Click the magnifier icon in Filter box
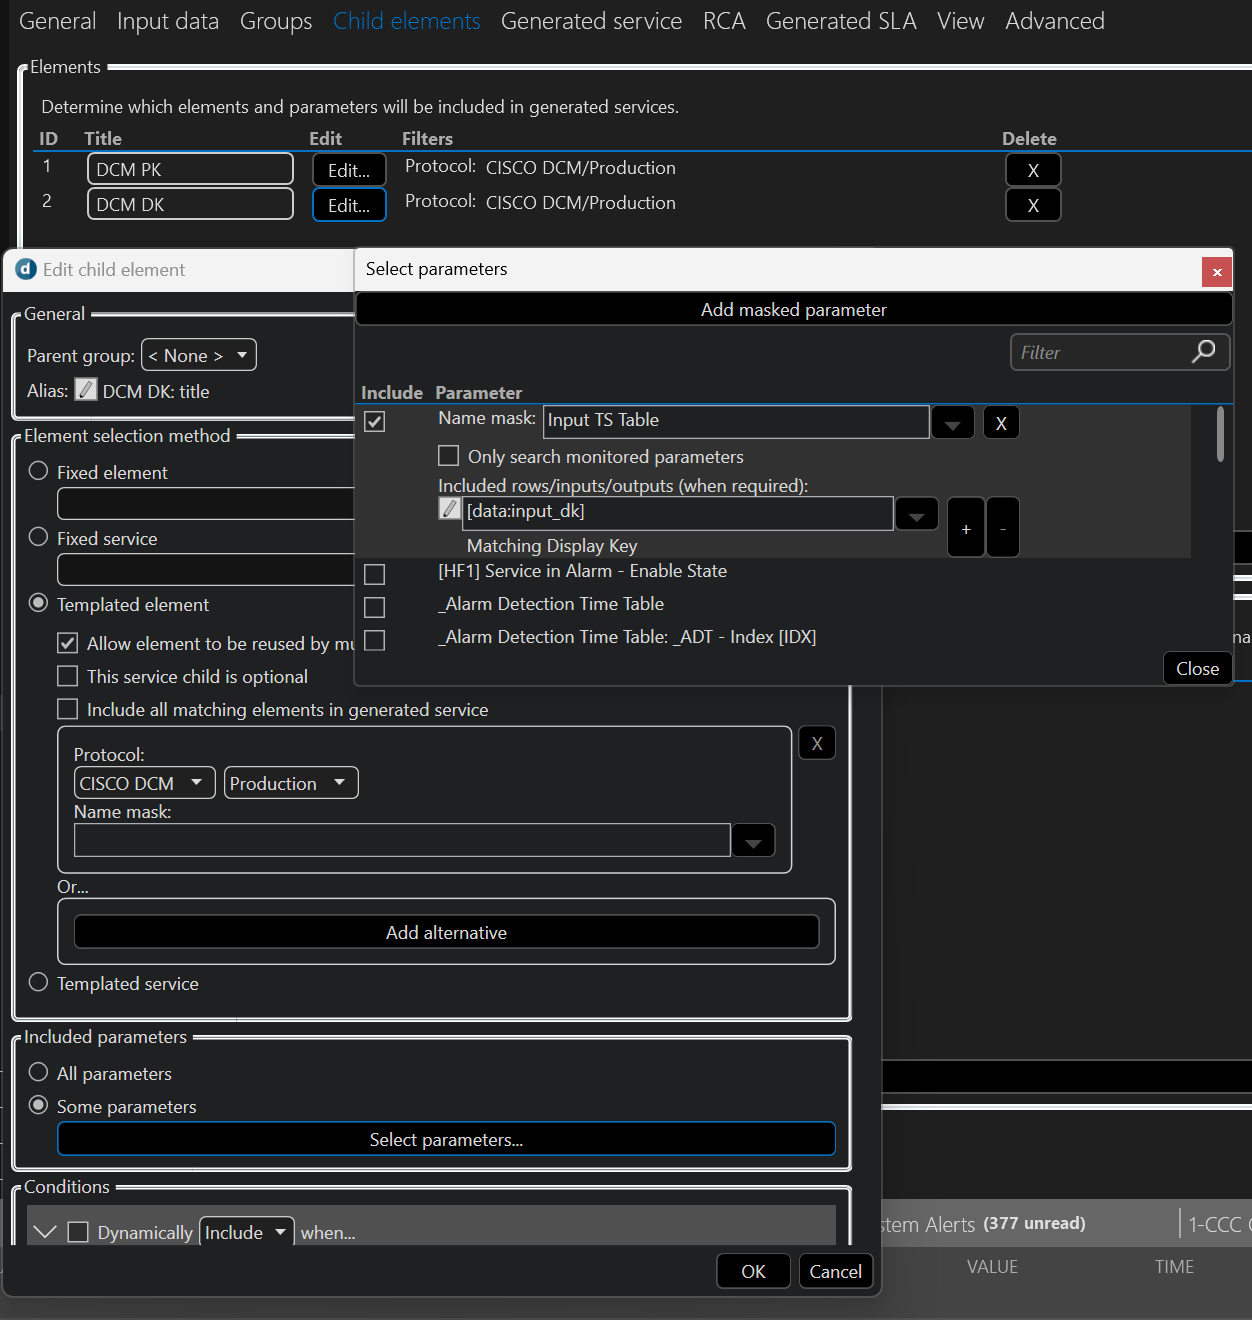 (x=1204, y=351)
